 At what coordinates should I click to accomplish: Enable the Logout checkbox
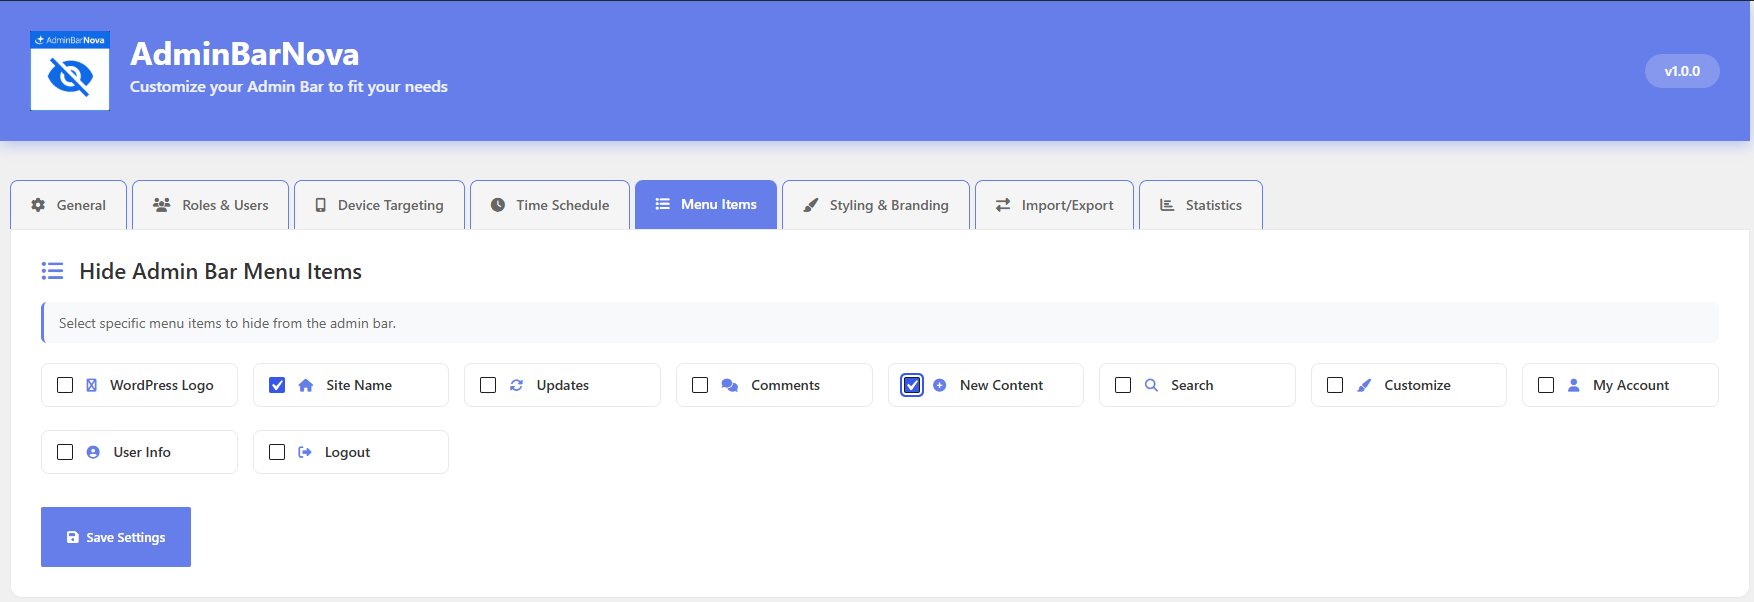277,452
